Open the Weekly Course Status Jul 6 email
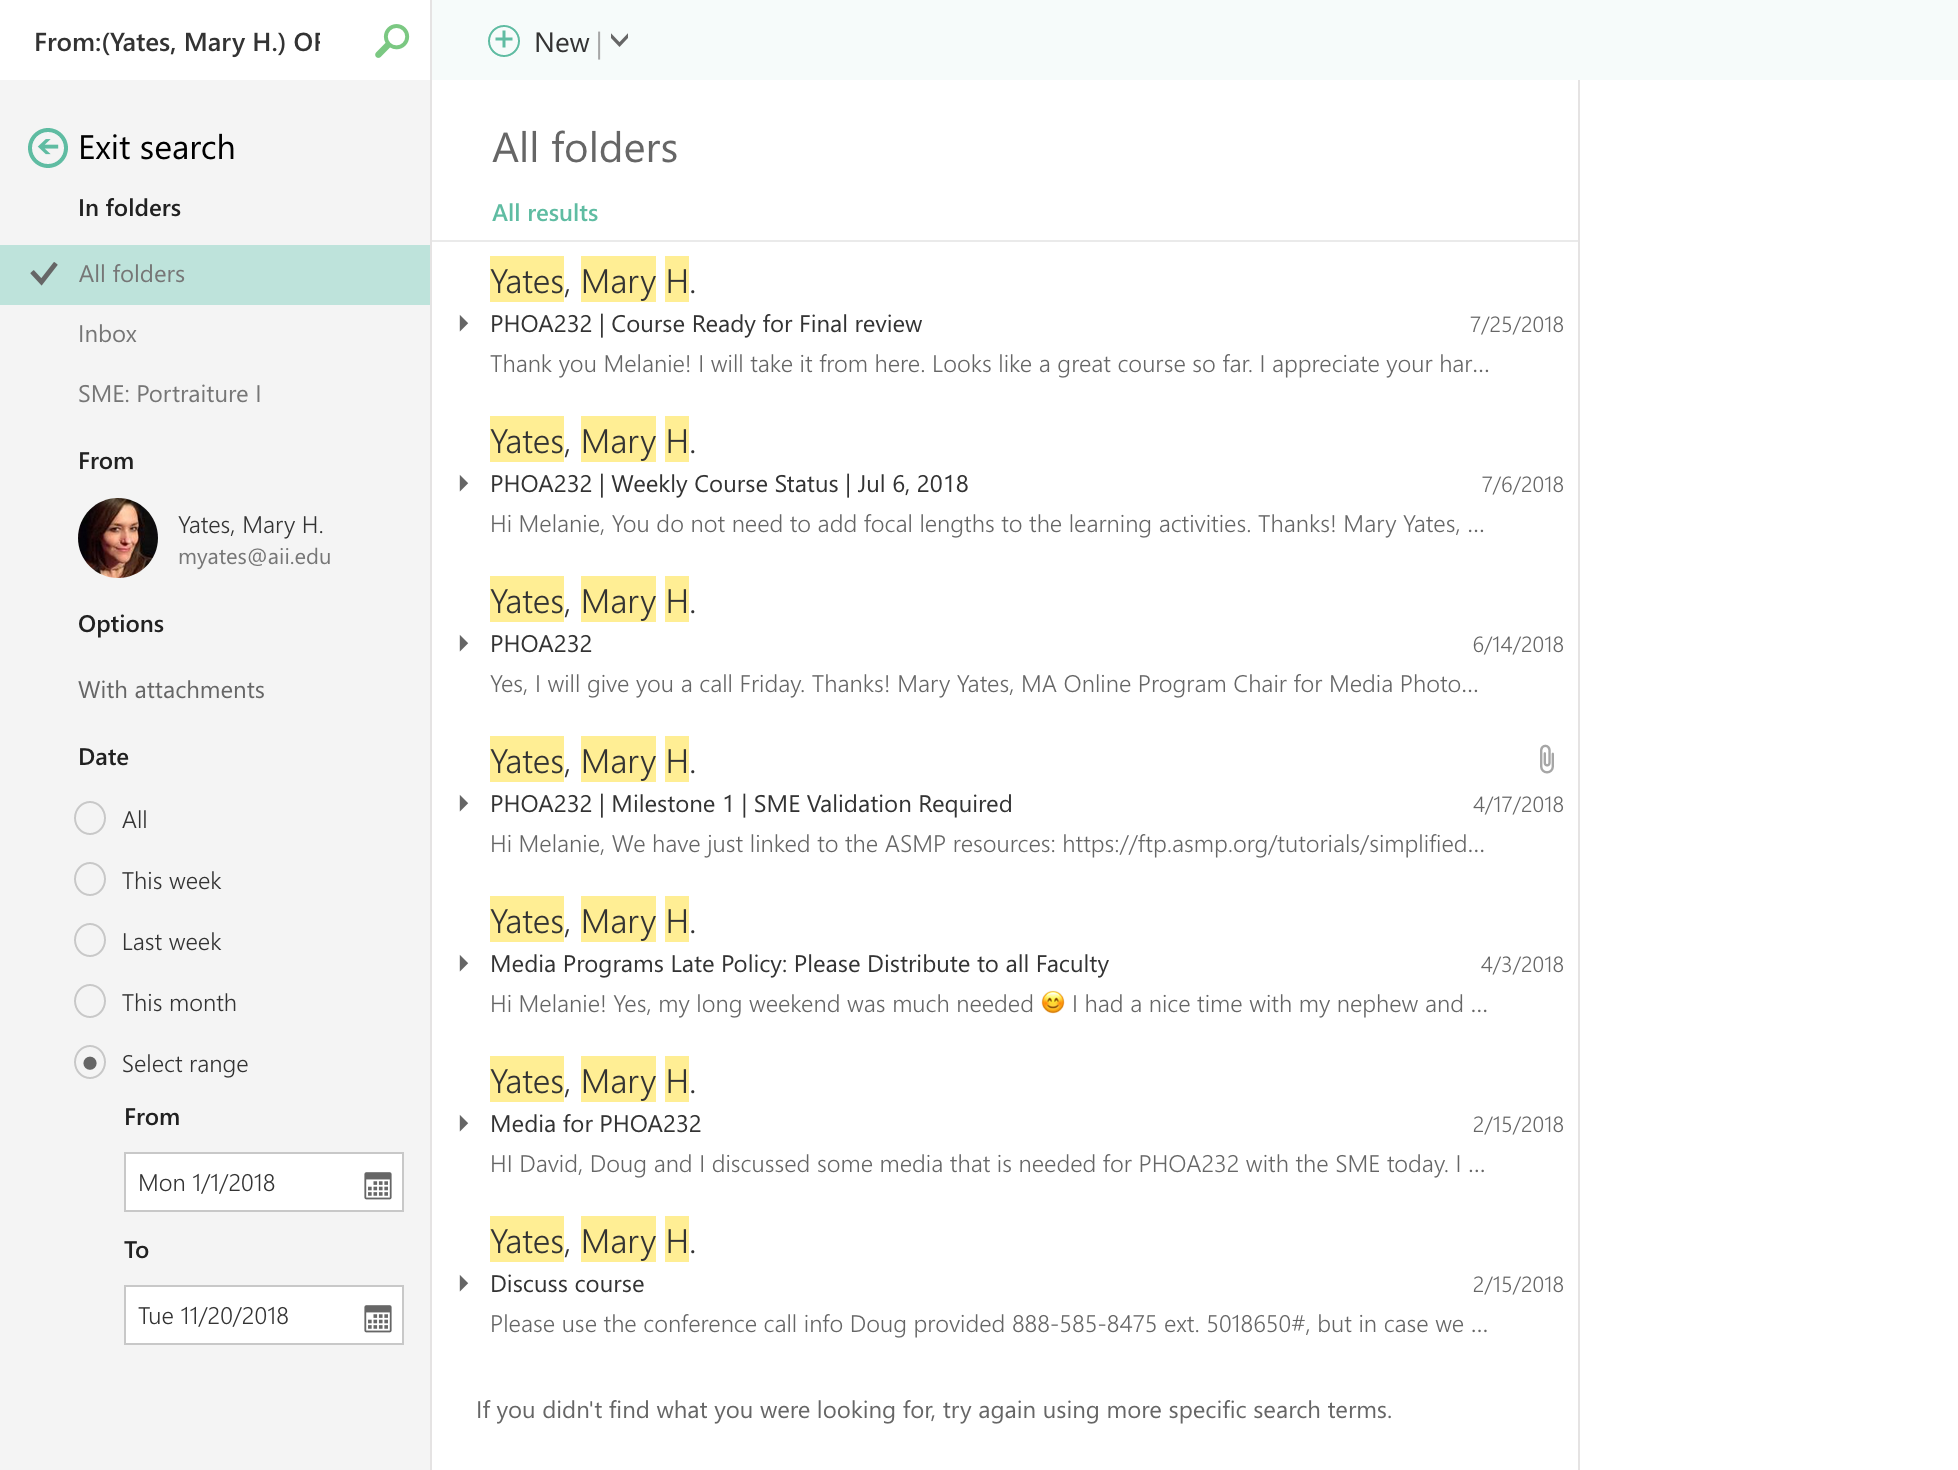Image resolution: width=1958 pixels, height=1470 pixels. pyautogui.click(x=729, y=484)
